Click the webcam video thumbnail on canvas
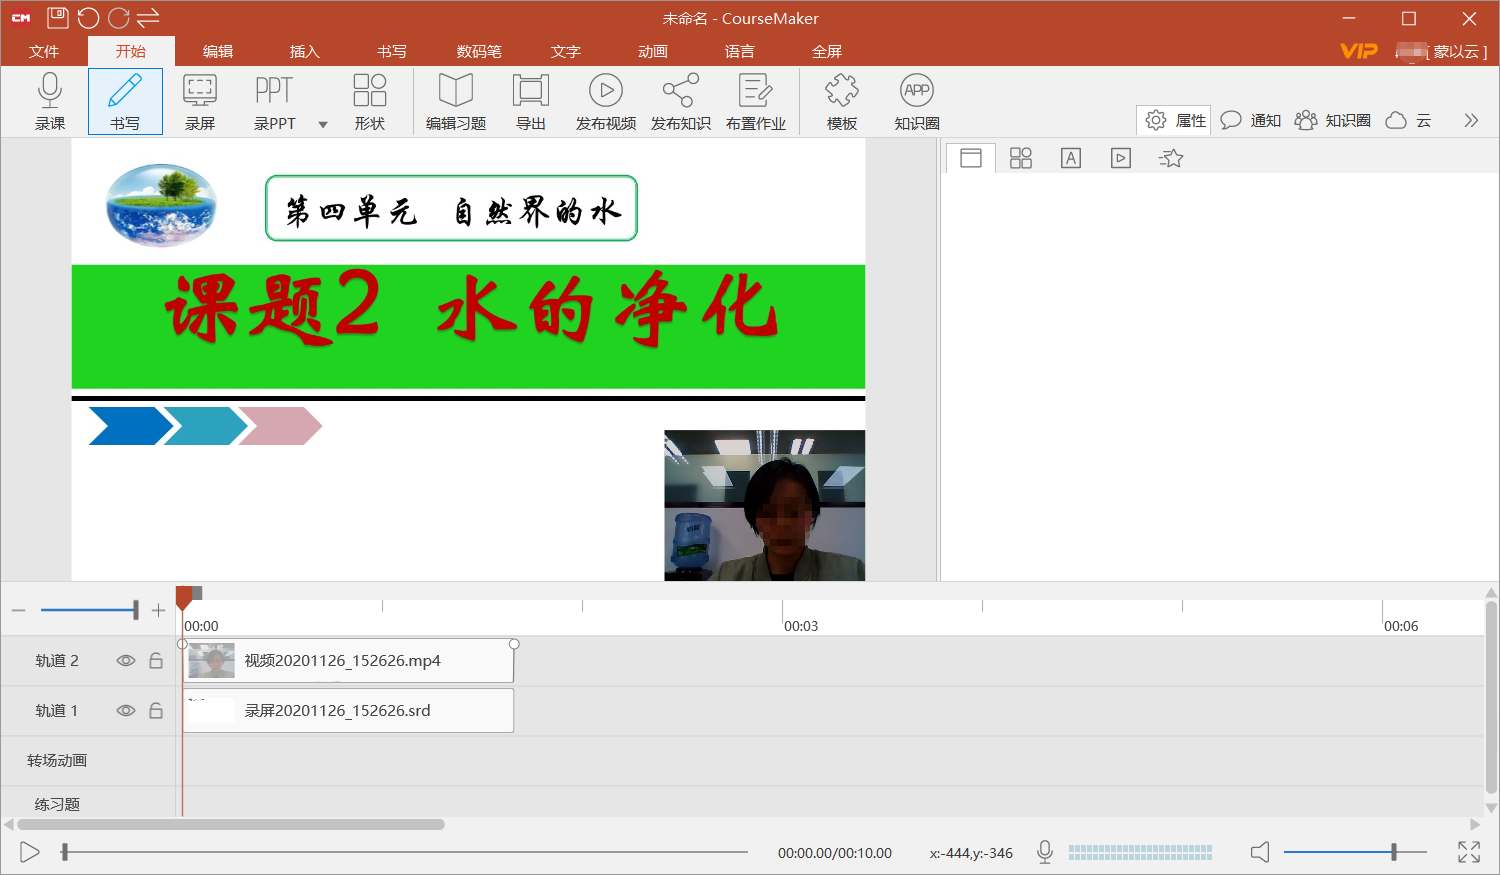The width and height of the screenshot is (1500, 875). click(x=765, y=505)
